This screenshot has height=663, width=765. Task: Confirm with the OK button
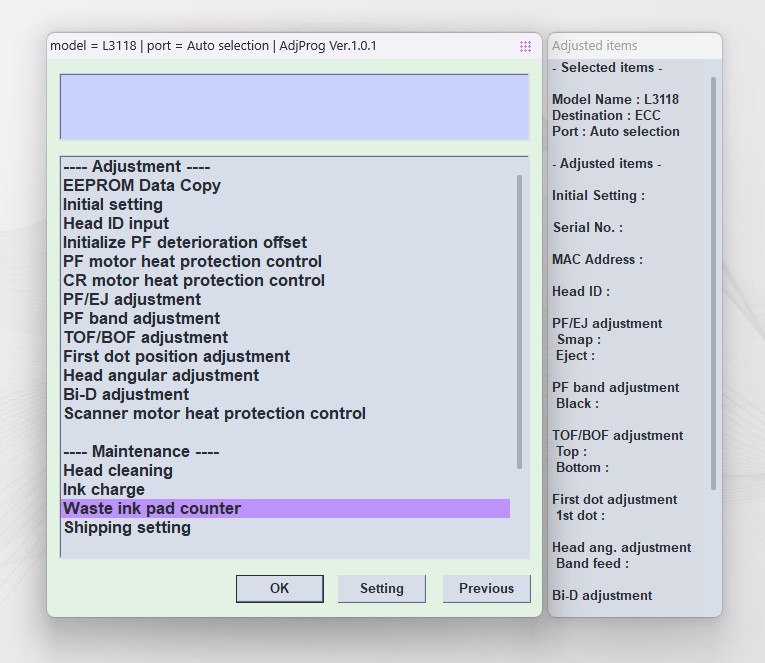(x=280, y=588)
